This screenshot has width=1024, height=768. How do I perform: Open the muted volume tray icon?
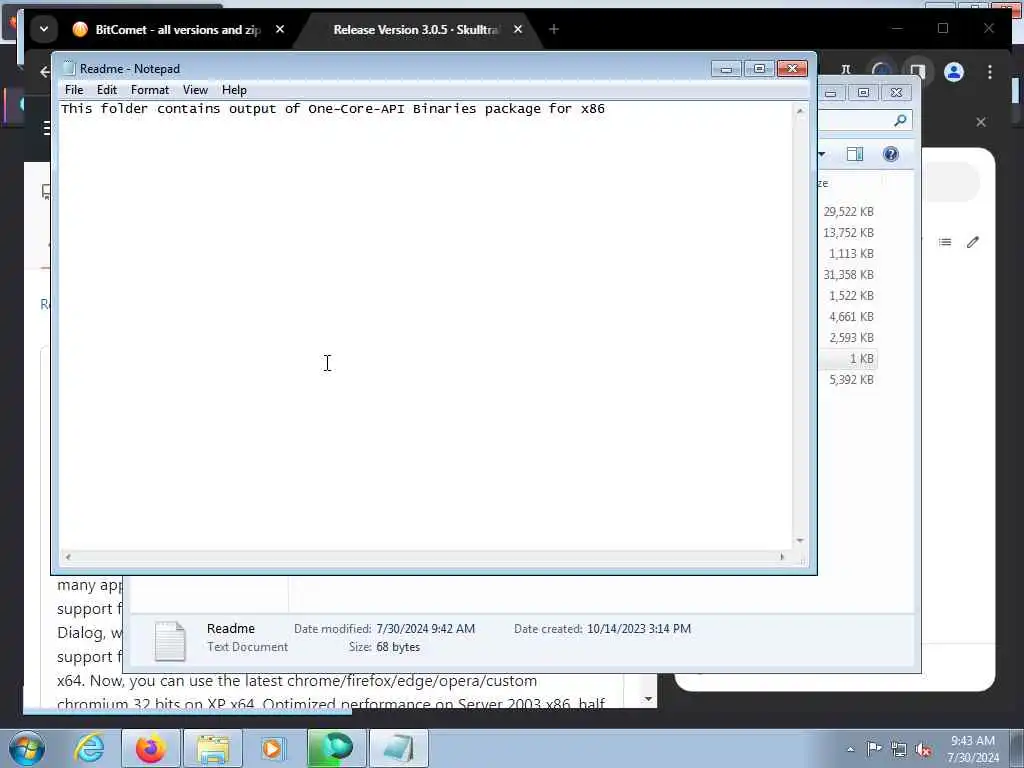923,750
